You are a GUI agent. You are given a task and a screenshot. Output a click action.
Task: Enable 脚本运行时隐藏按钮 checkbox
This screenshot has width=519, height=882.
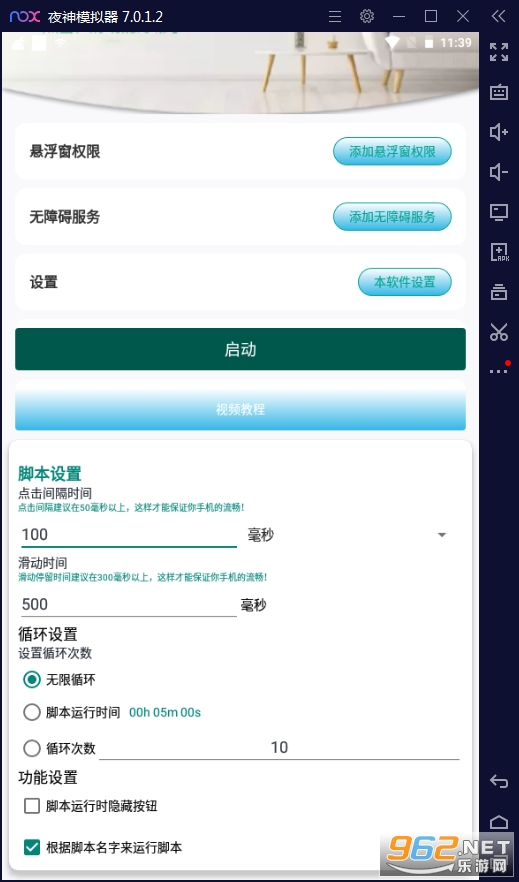(x=32, y=806)
